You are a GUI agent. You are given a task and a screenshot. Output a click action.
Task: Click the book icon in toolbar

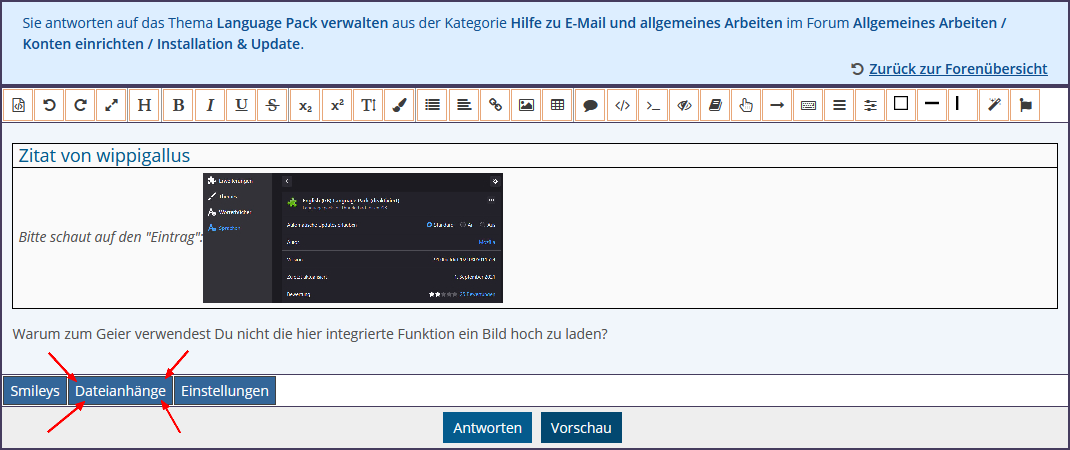pos(715,105)
